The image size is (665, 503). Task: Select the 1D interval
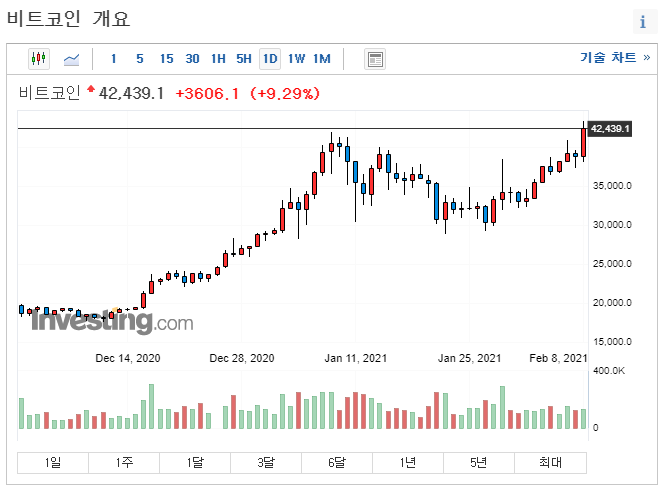[x=270, y=59]
